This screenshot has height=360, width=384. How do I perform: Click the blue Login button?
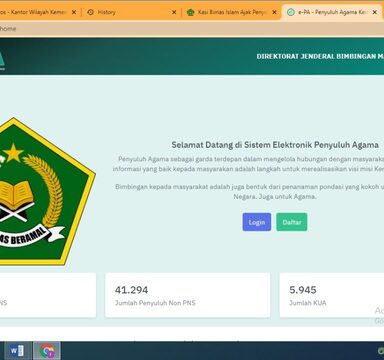257,222
